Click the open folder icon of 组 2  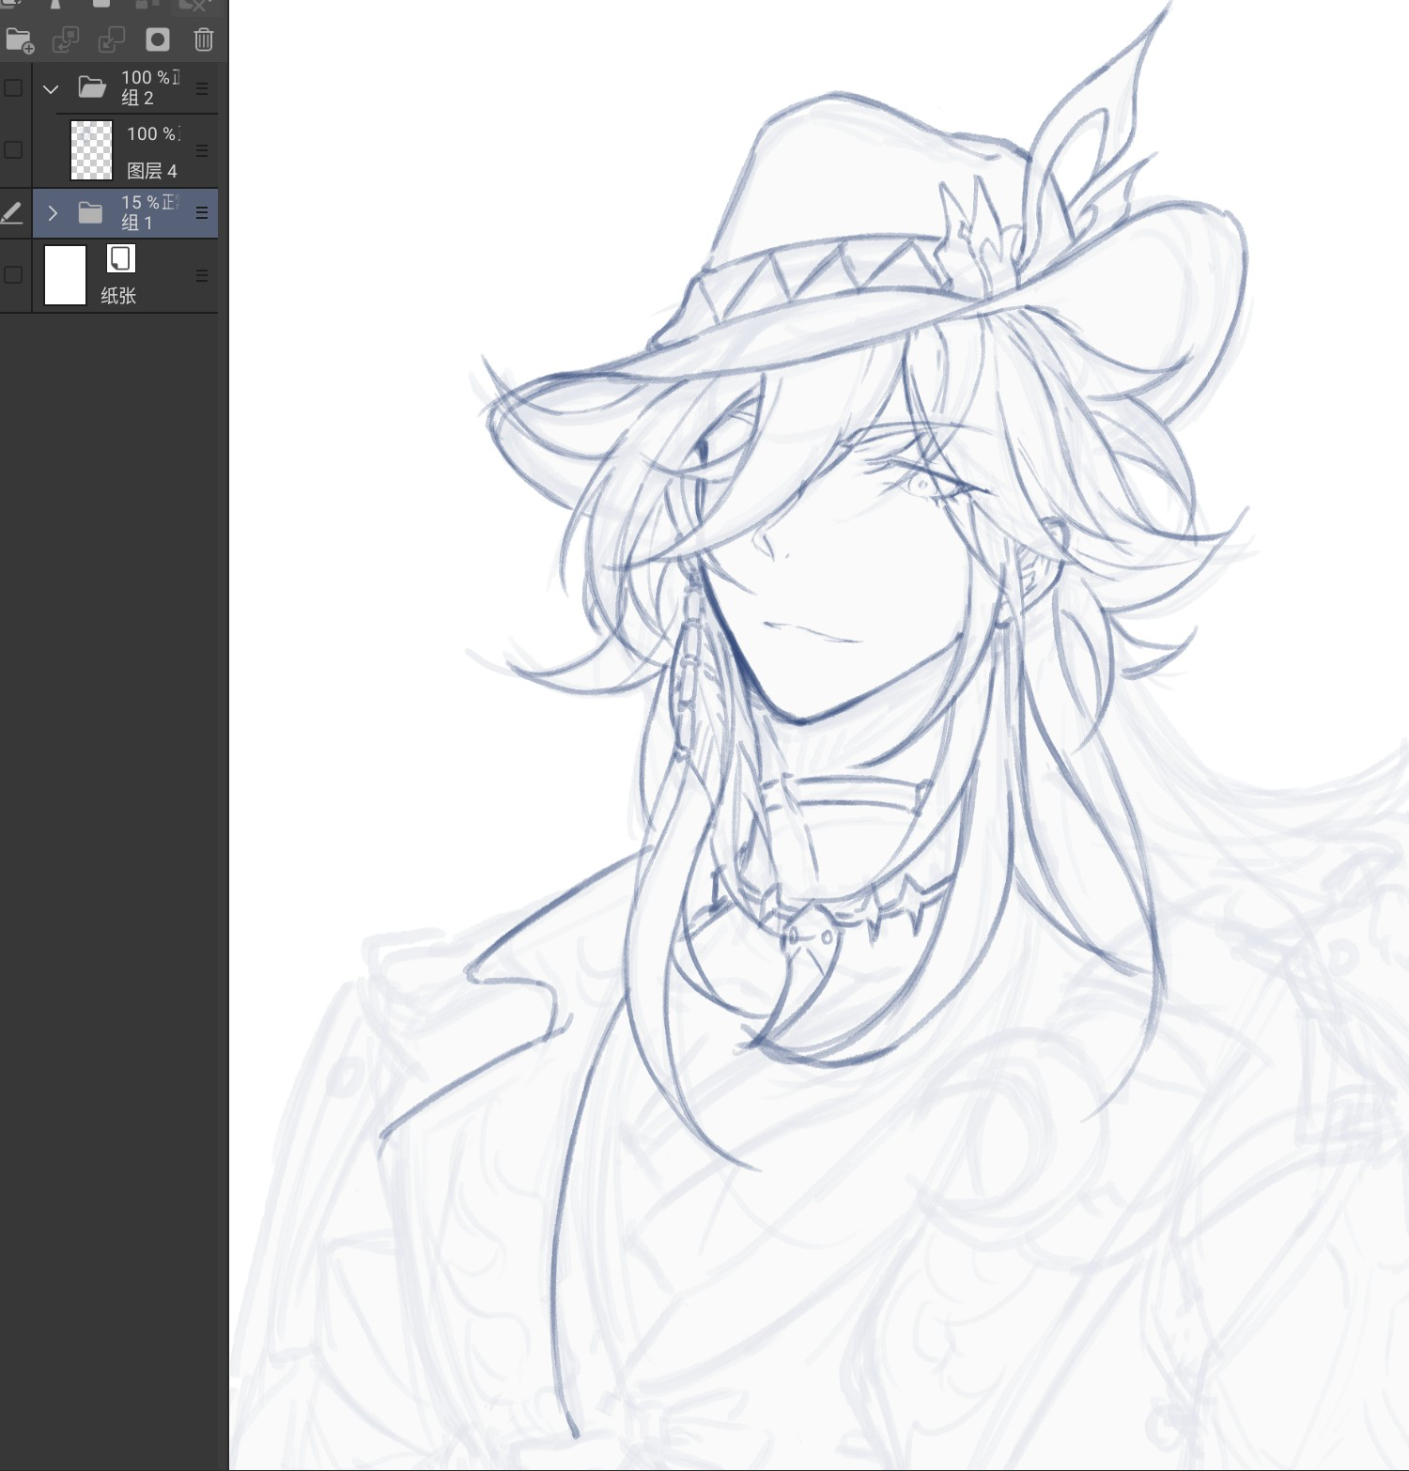pyautogui.click(x=92, y=88)
